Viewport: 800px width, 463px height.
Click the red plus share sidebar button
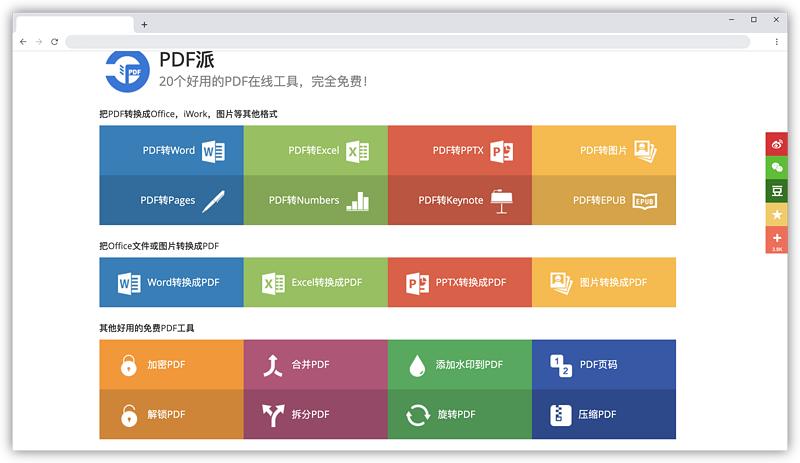click(777, 239)
